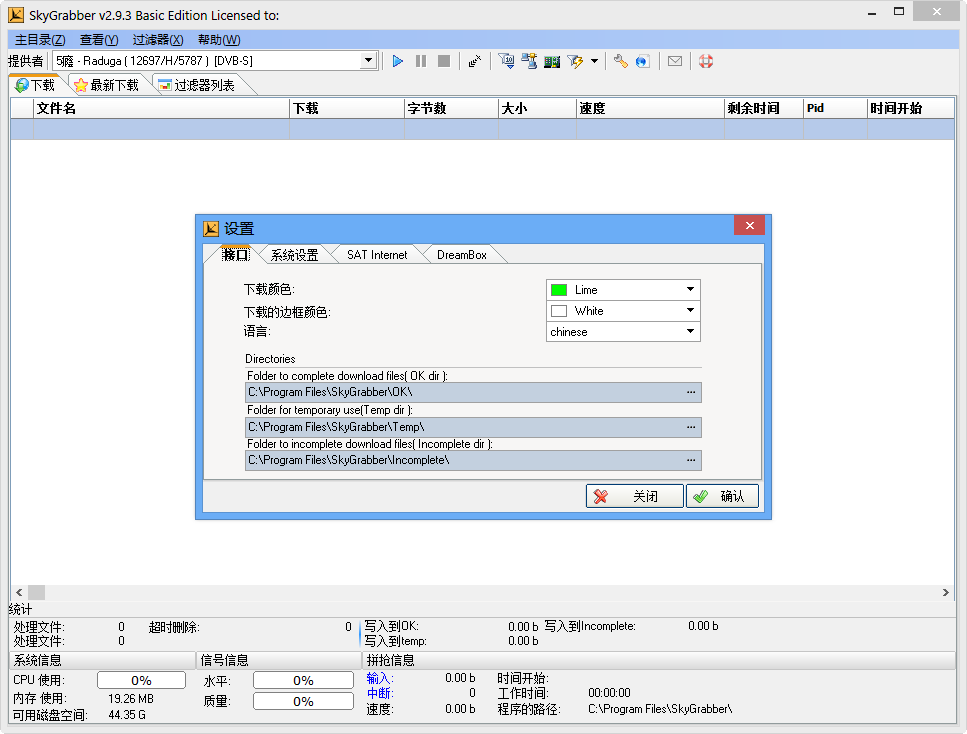Image resolution: width=967 pixels, height=734 pixels.
Task: Click the 速度 column header
Action: (x=651, y=109)
